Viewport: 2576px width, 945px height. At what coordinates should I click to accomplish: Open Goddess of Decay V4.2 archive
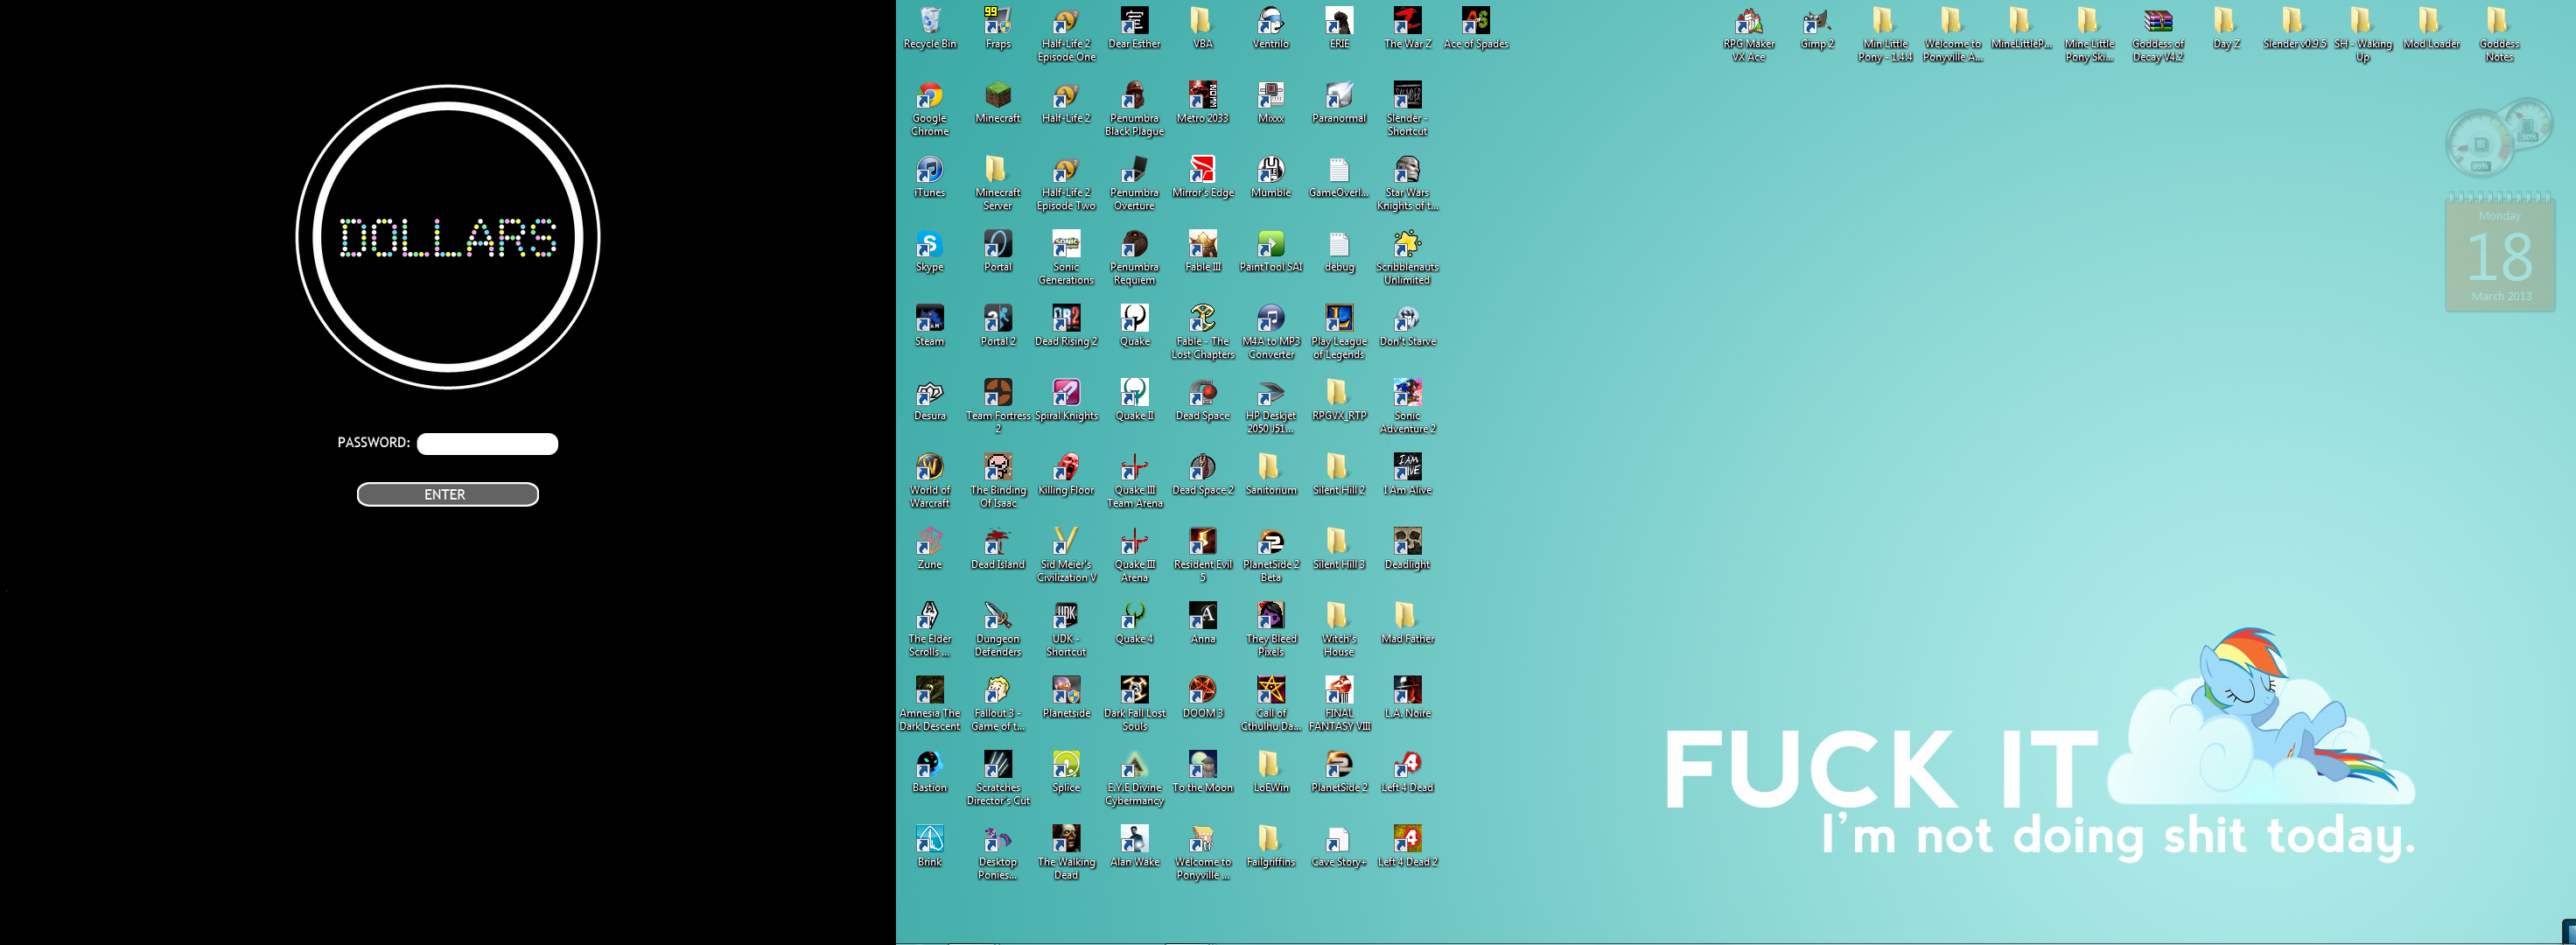tap(2158, 33)
